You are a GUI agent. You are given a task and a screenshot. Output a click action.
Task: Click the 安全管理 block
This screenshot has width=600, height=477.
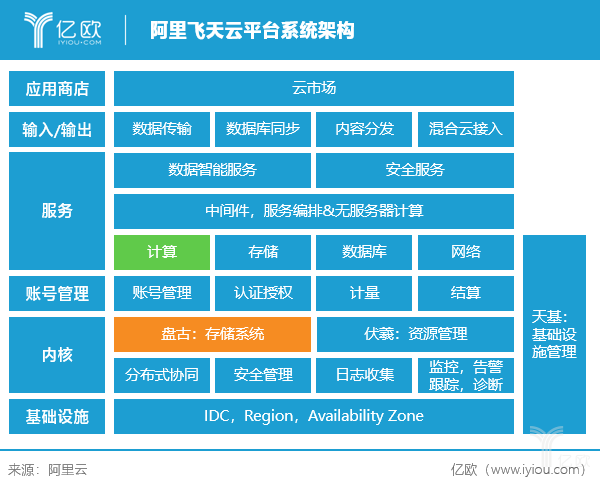tap(263, 375)
